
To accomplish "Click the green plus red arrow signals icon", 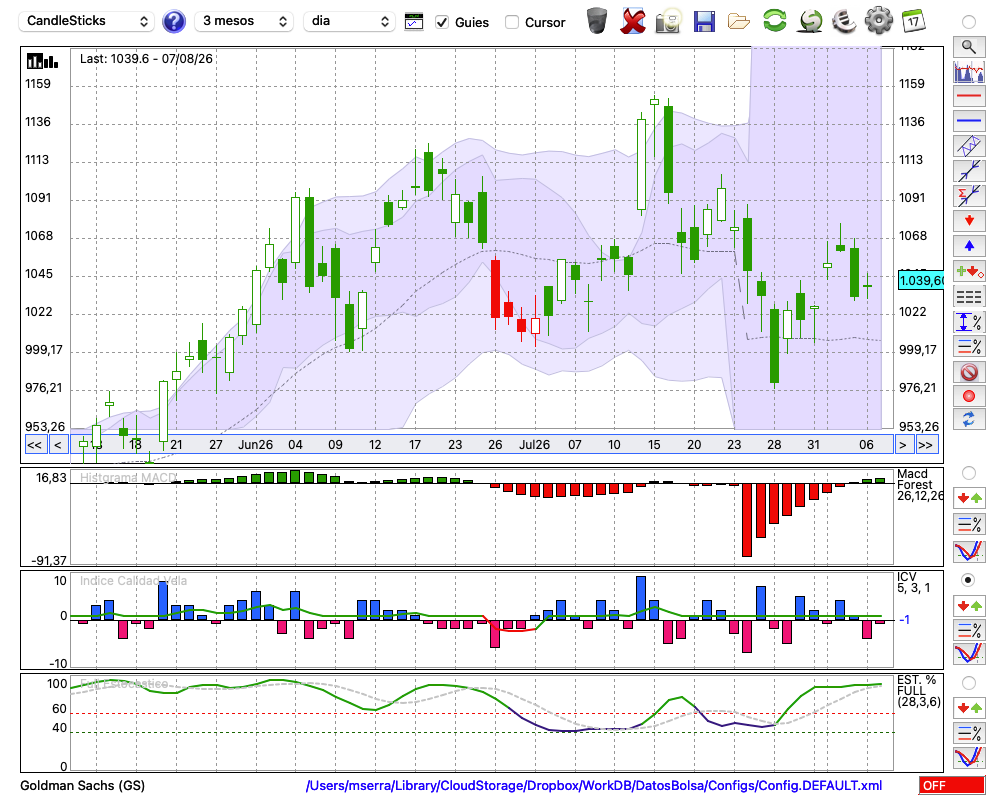I will (969, 271).
